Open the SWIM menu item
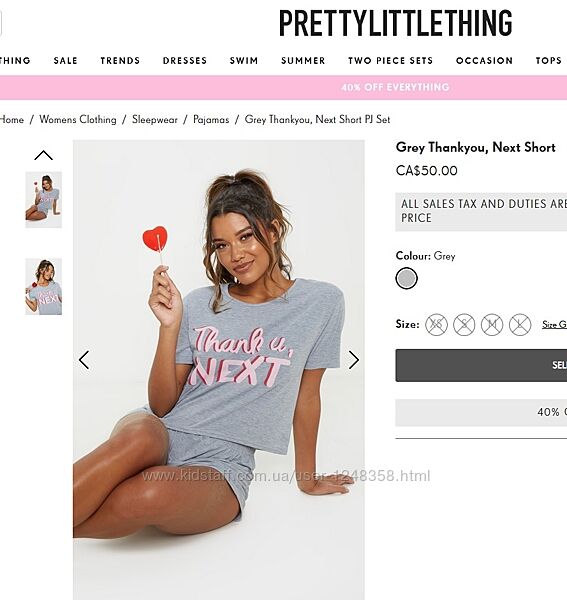 [244, 60]
